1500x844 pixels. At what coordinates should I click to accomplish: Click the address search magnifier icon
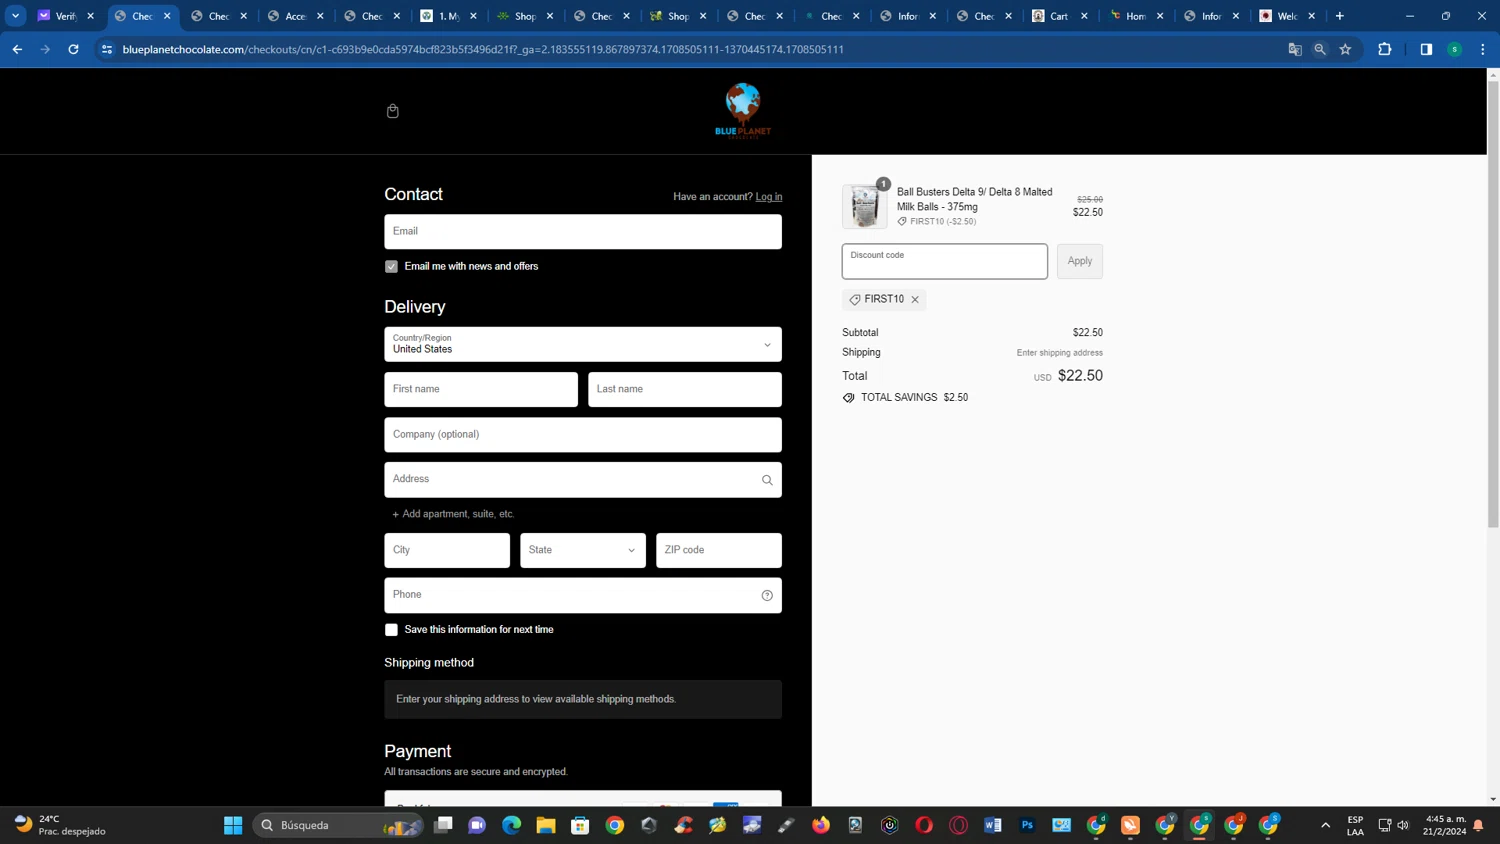(767, 480)
